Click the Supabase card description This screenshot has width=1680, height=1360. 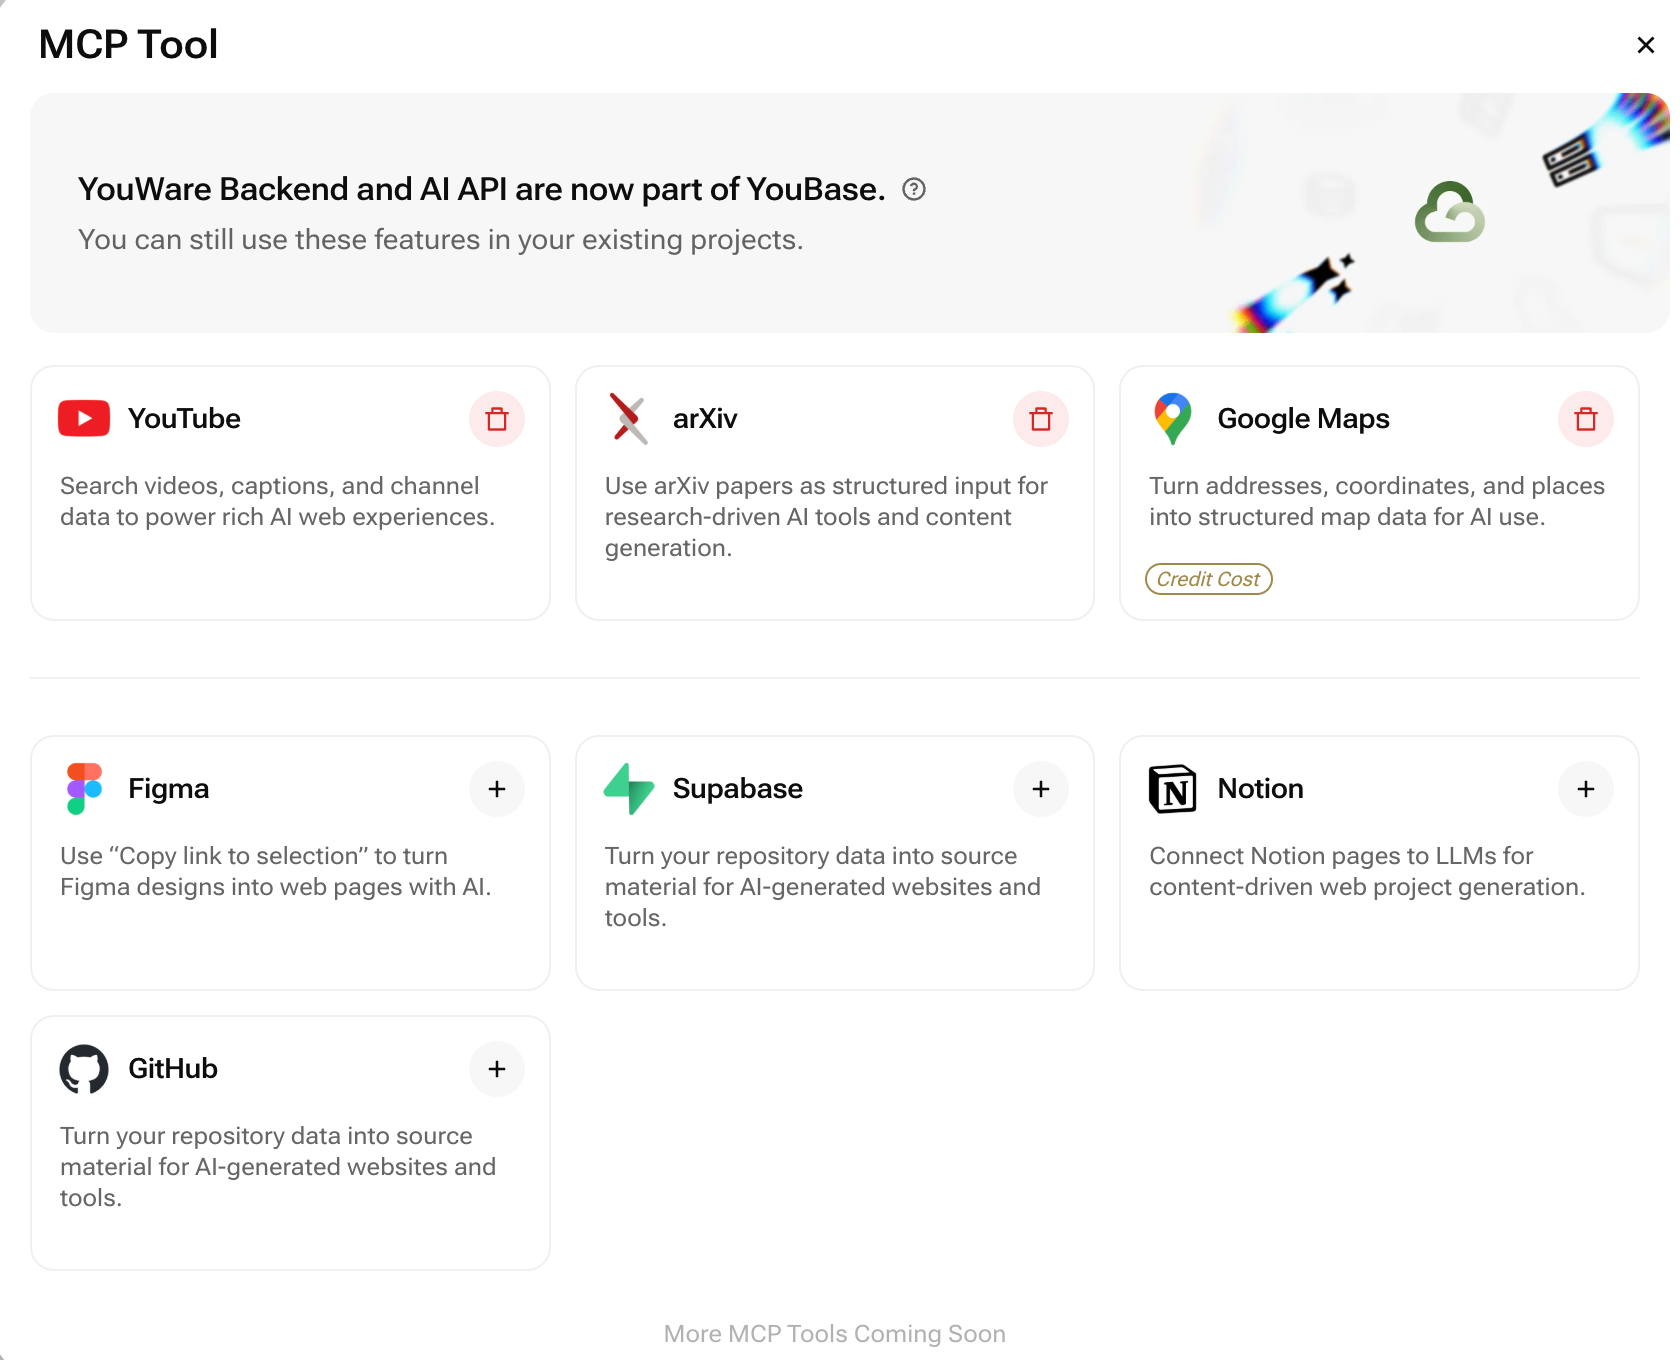click(823, 887)
